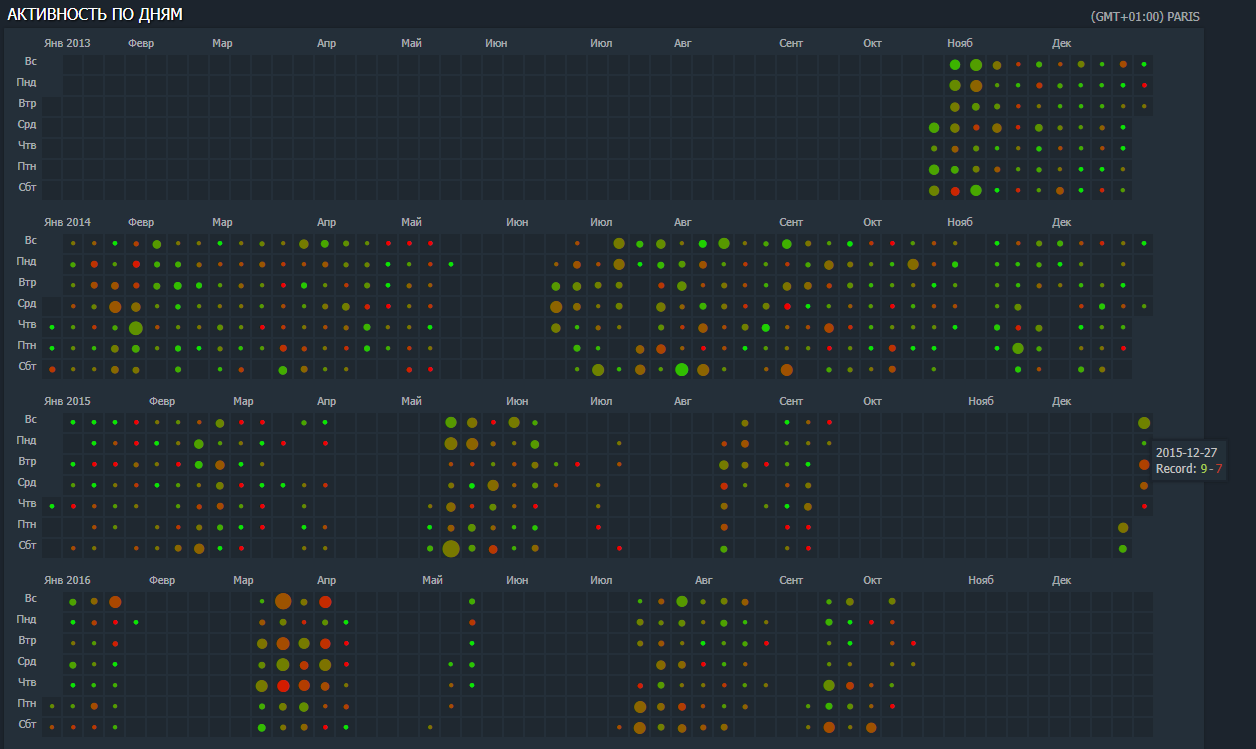
Task: Click the "АКТИВНОСТЬ ПО ДНЯМ" heading
Action: point(95,14)
